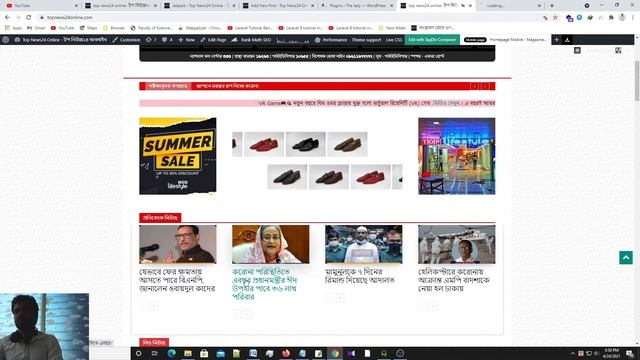Open the headline under the microphone photo
Screen dimensions: 640x360
pos(177,280)
